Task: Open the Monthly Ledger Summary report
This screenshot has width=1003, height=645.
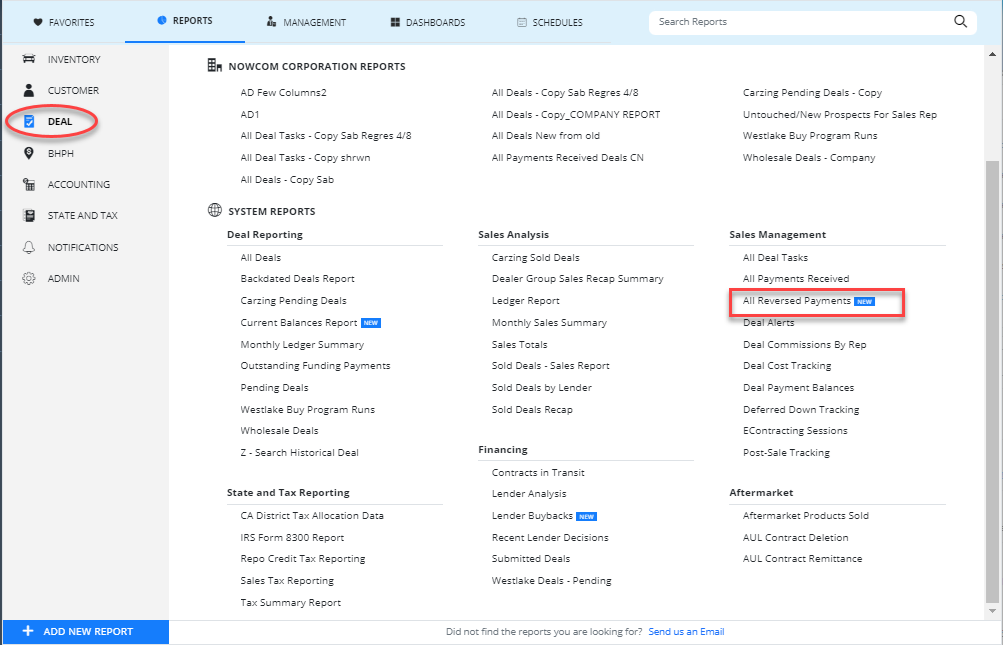Action: point(302,344)
